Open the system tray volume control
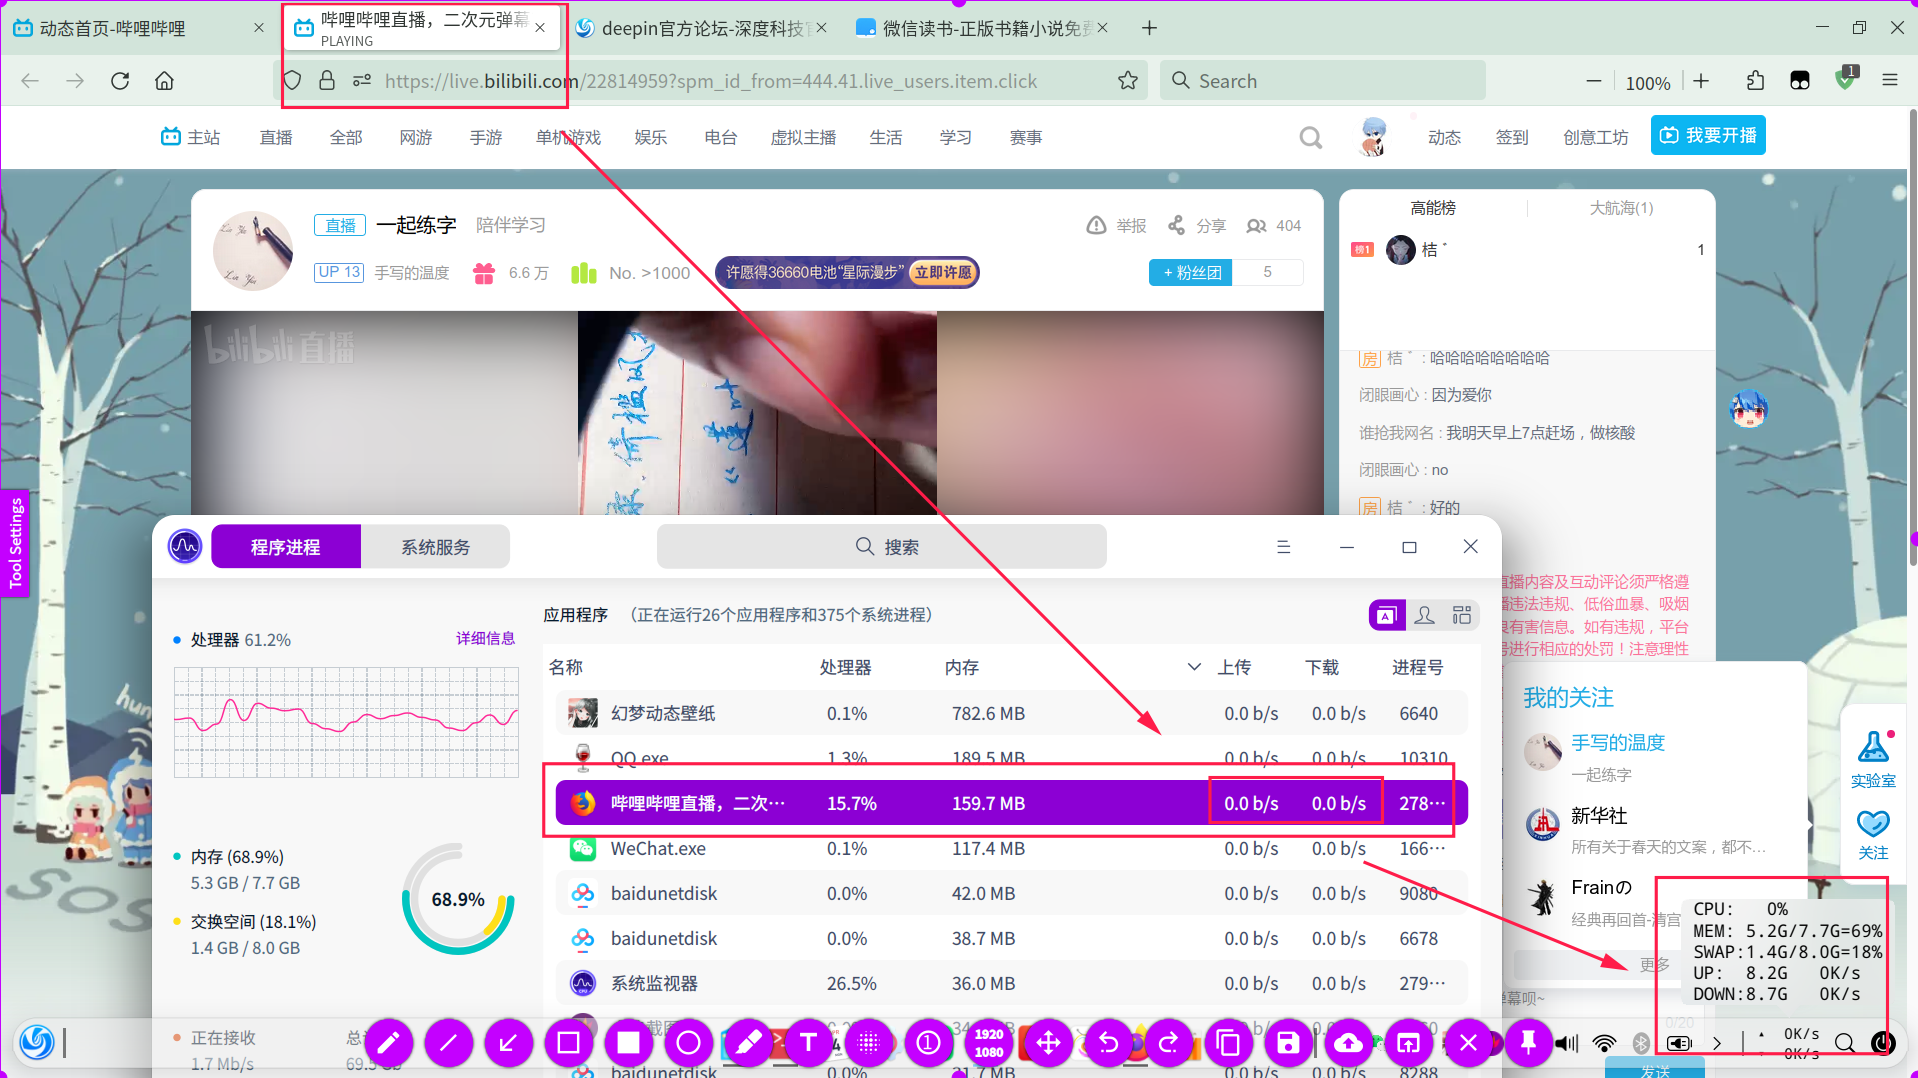Viewport: 1918px width, 1078px height. pos(1567,1043)
